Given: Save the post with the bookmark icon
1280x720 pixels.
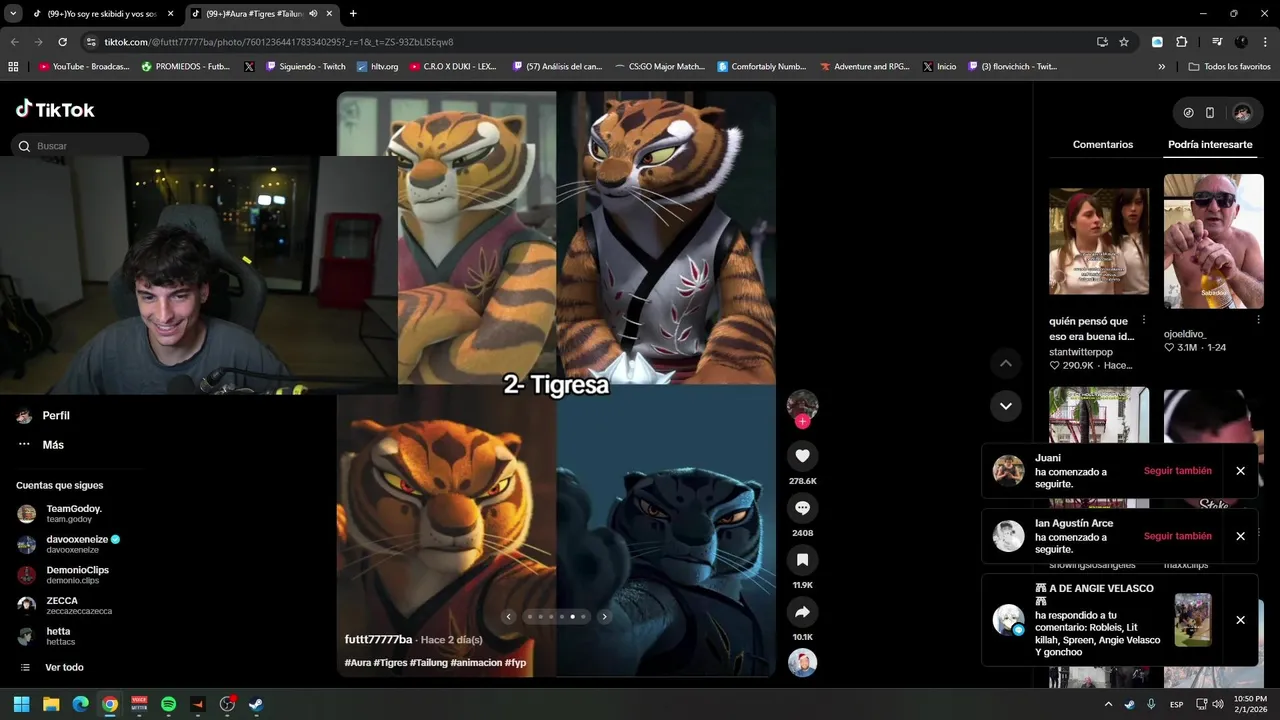Looking at the screenshot, I should [x=802, y=560].
